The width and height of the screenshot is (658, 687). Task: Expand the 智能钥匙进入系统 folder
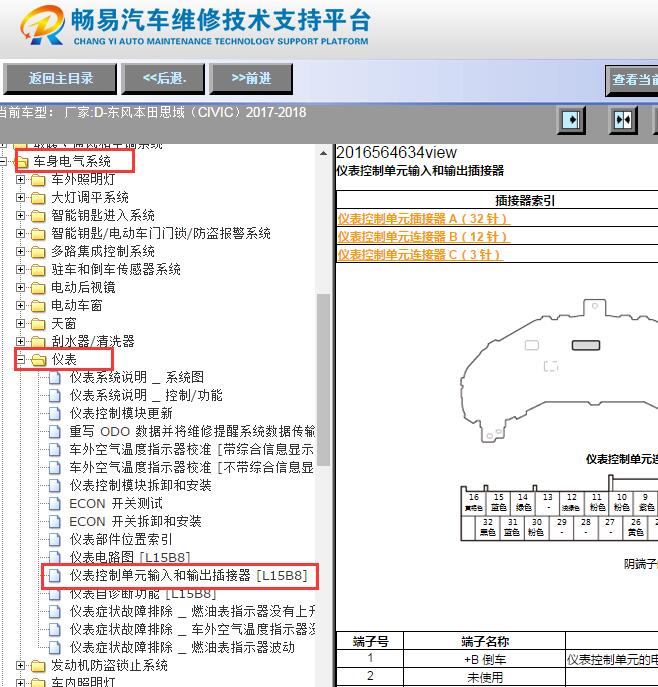(x=20, y=216)
